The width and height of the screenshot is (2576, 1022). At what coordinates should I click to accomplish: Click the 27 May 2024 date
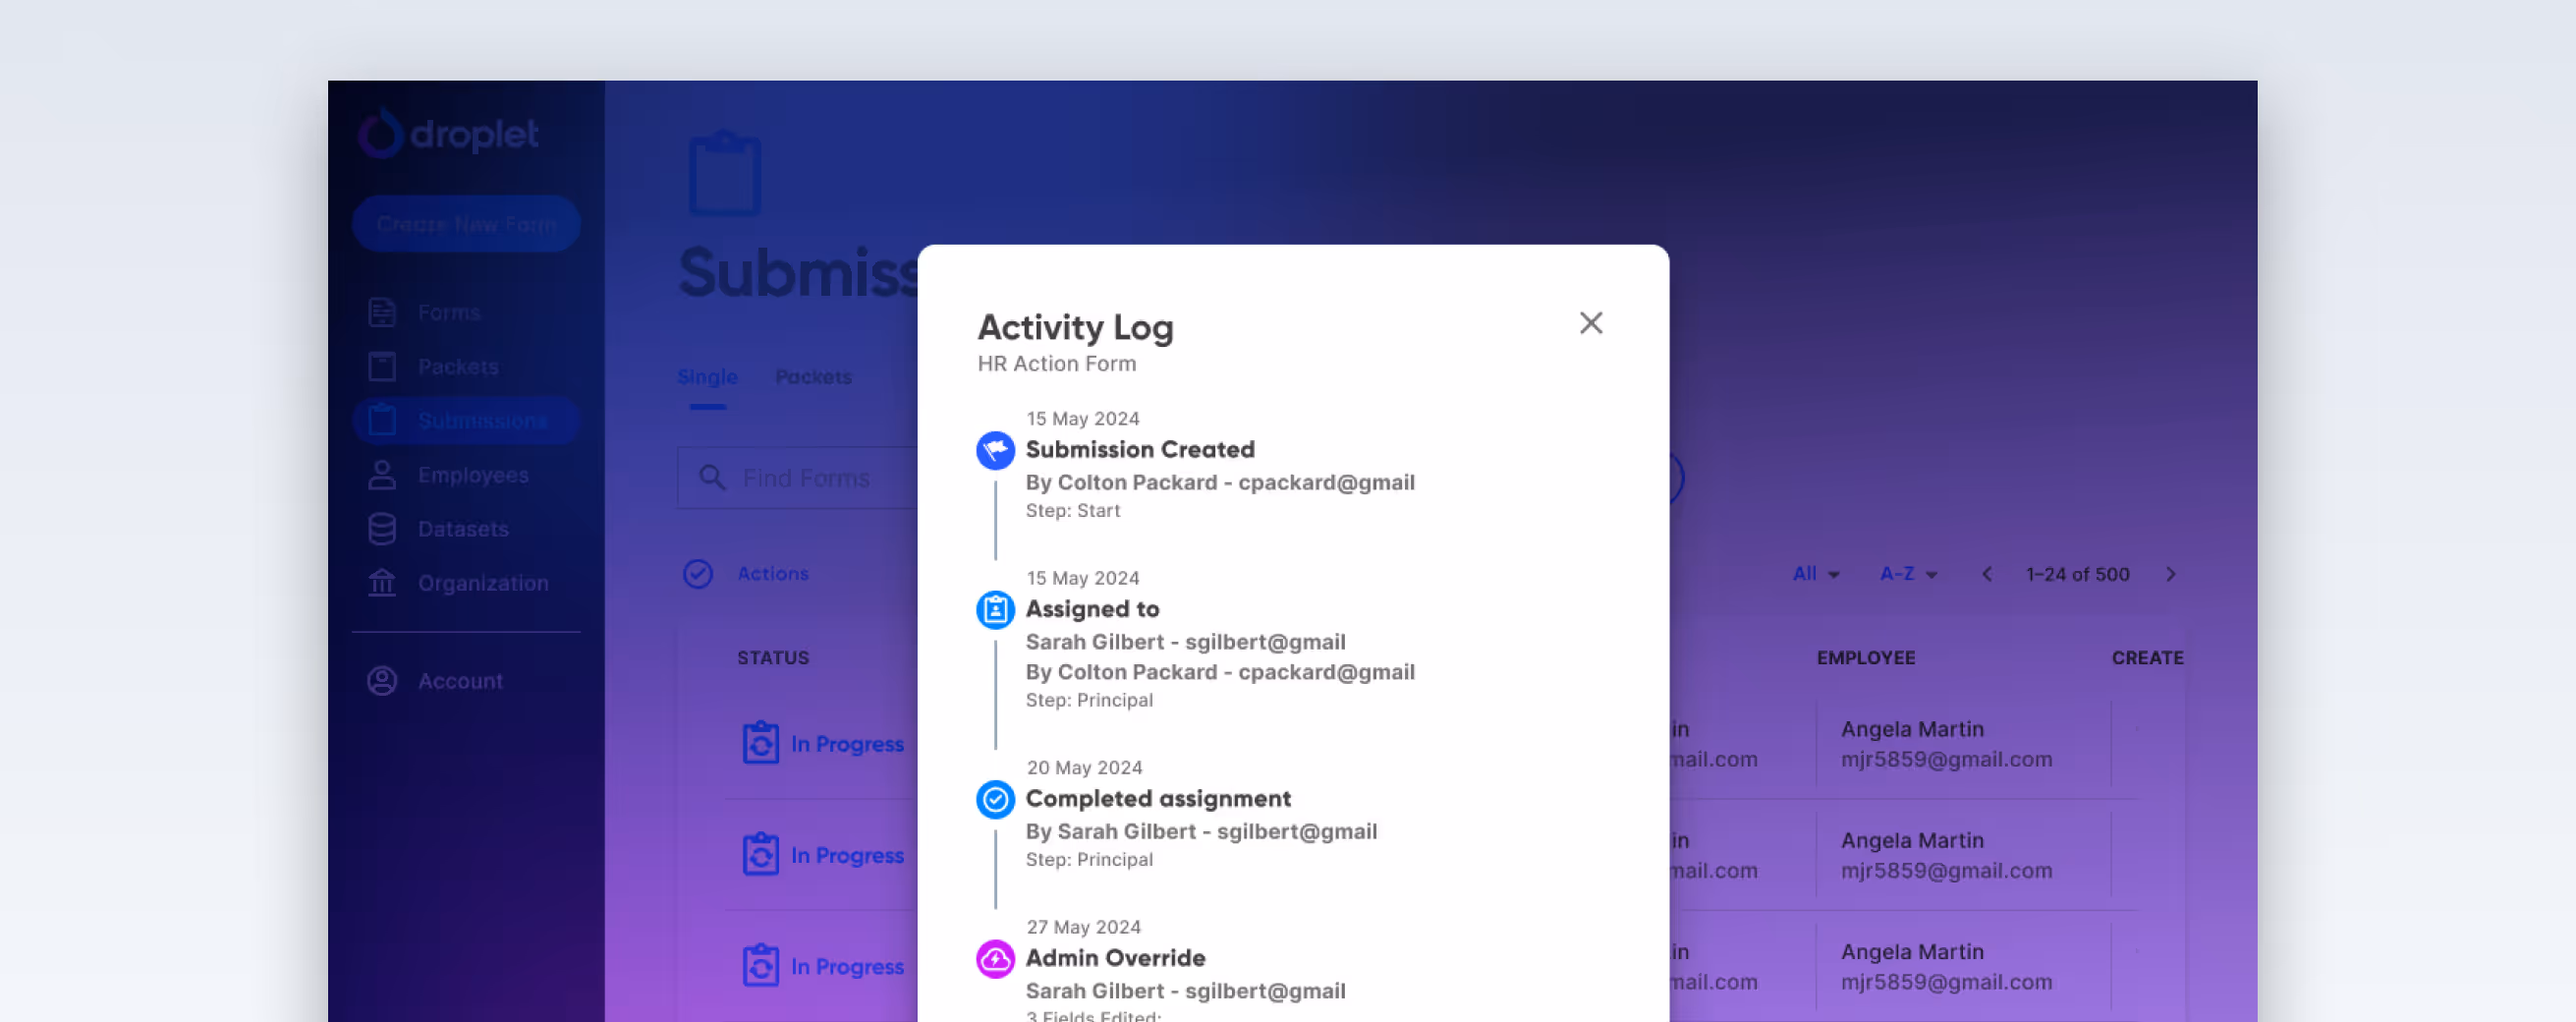pyautogui.click(x=1083, y=927)
